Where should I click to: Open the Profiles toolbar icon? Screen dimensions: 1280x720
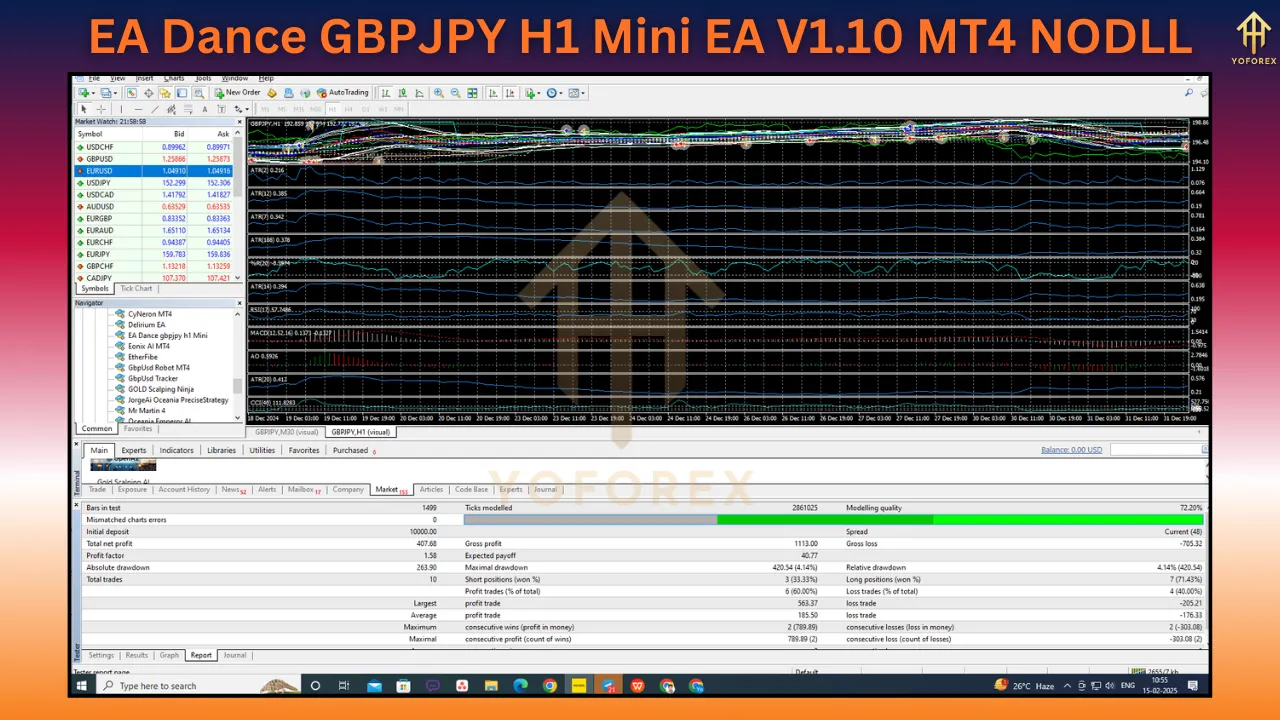[108, 92]
